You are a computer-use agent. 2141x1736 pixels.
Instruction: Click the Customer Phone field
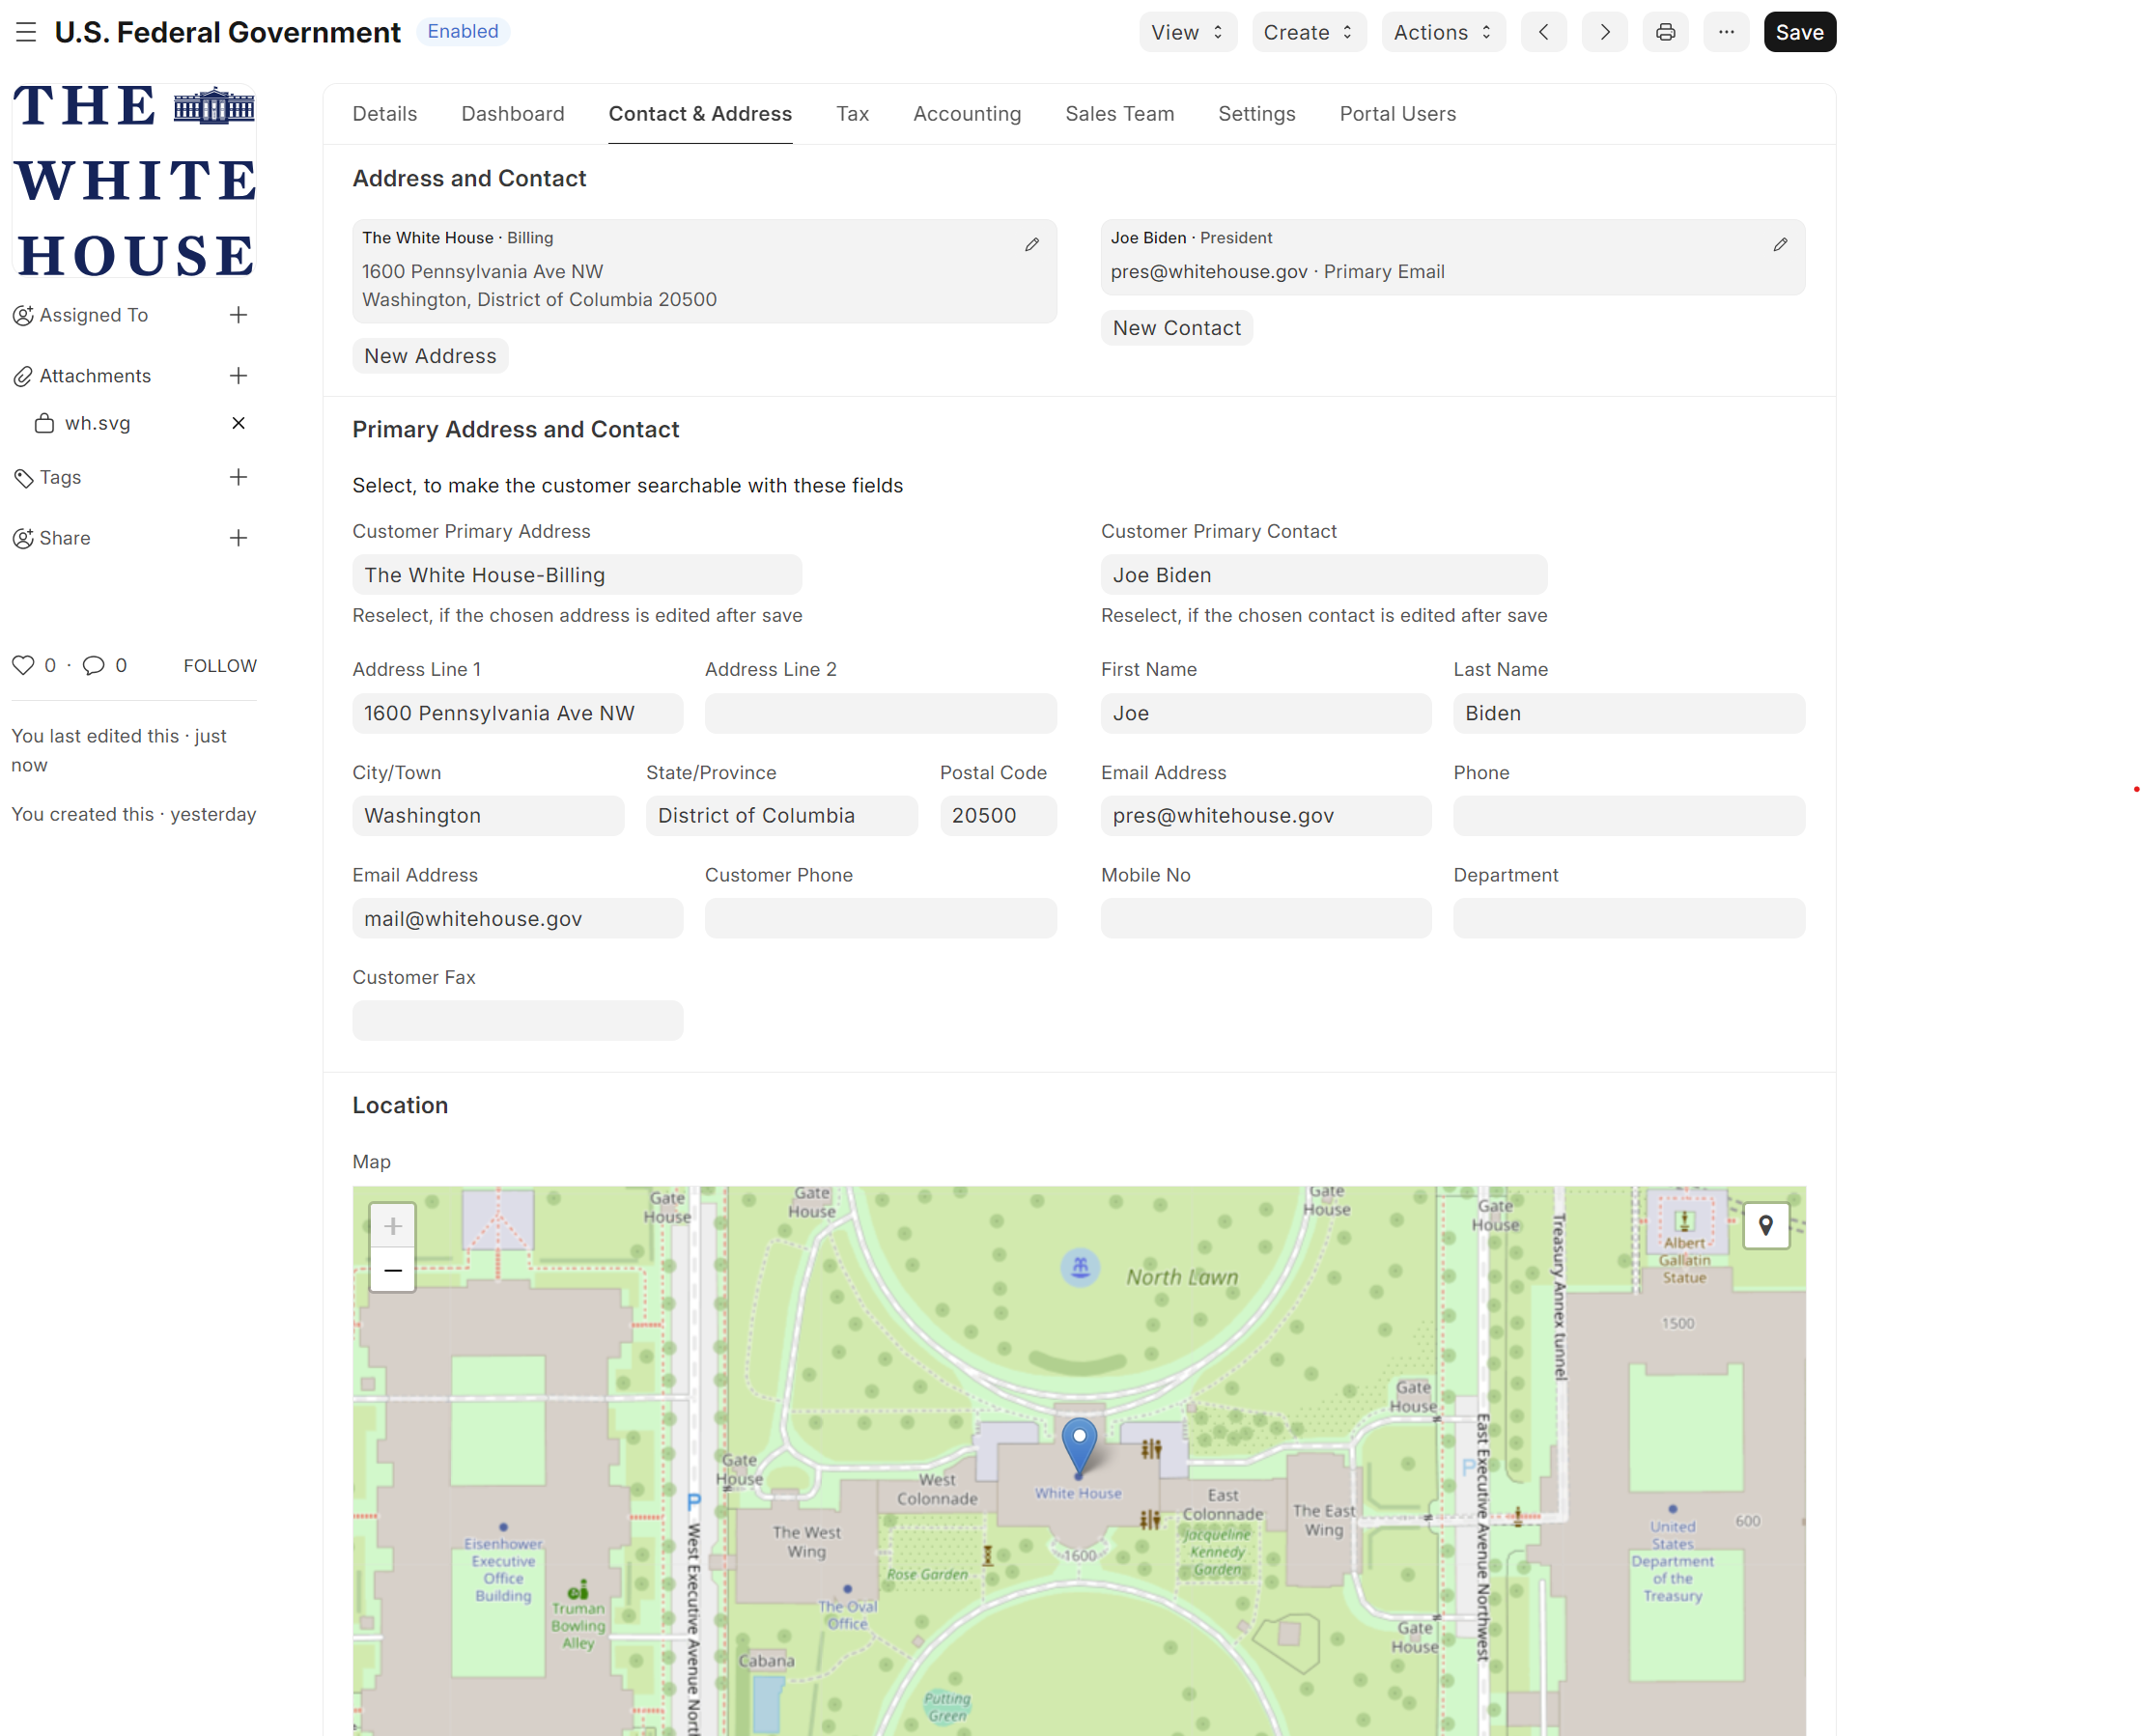tap(880, 918)
